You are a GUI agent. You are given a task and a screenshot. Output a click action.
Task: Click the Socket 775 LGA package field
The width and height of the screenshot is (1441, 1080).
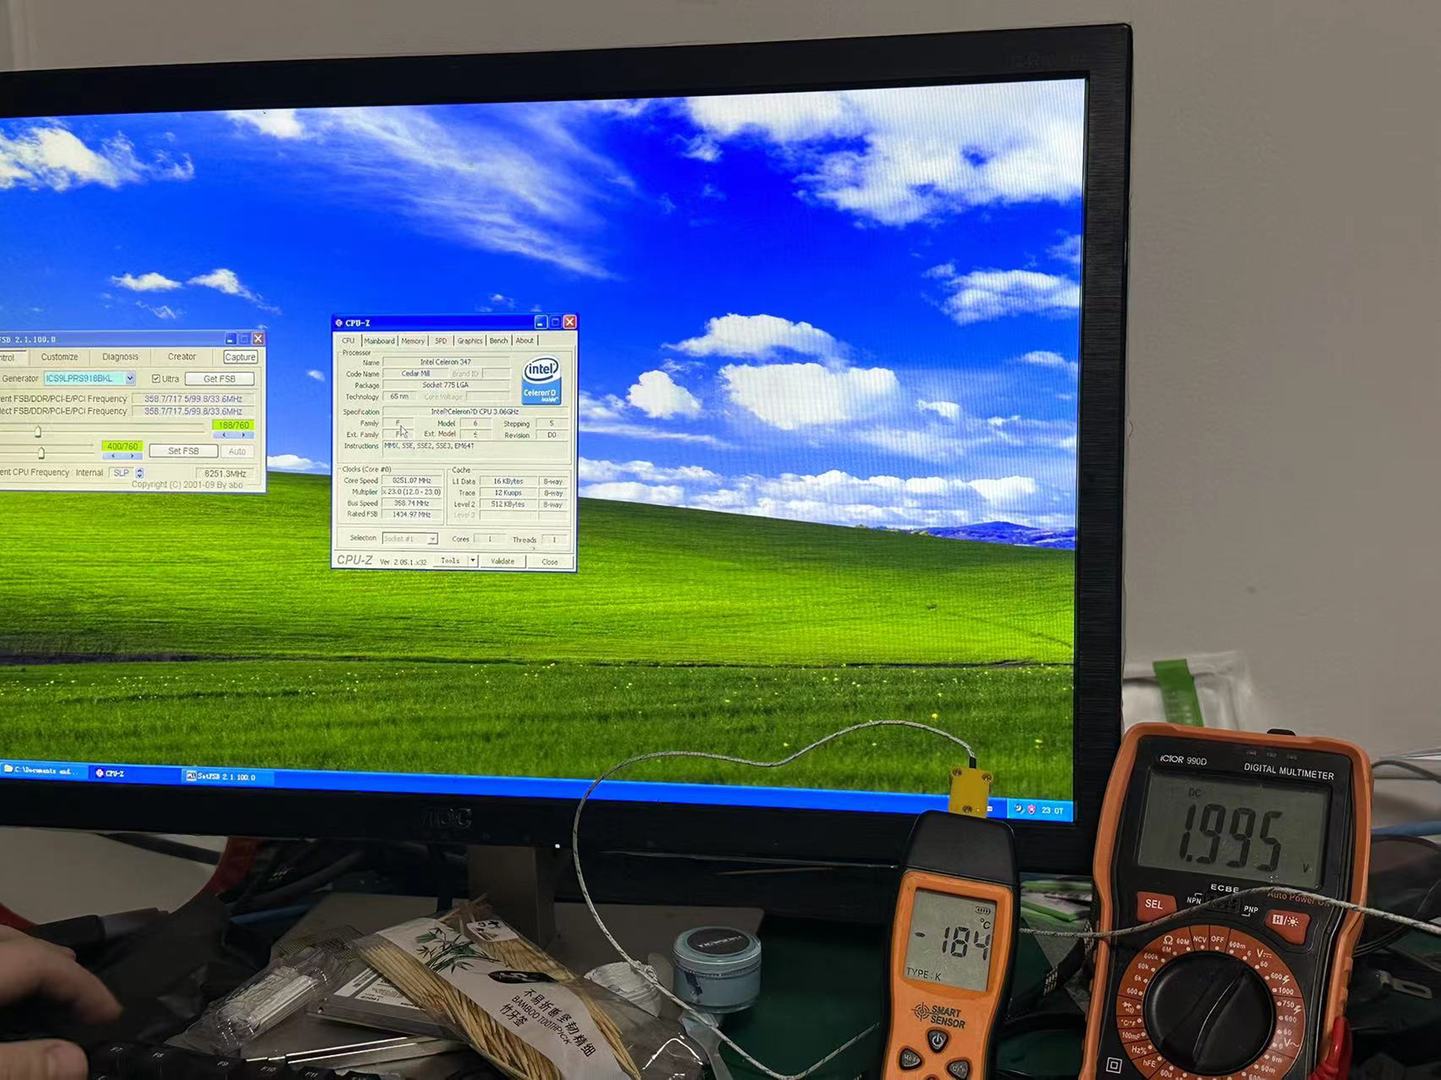[x=446, y=385]
